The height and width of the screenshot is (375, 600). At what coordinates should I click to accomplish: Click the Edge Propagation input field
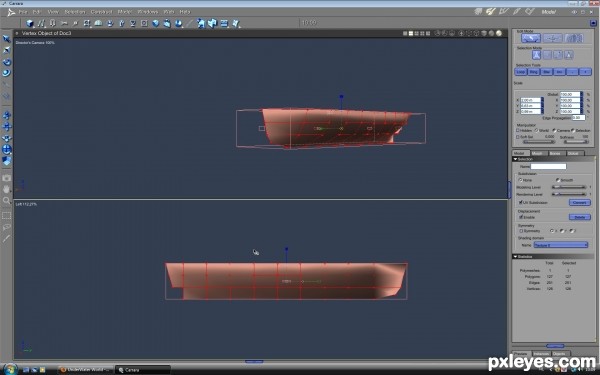(579, 118)
